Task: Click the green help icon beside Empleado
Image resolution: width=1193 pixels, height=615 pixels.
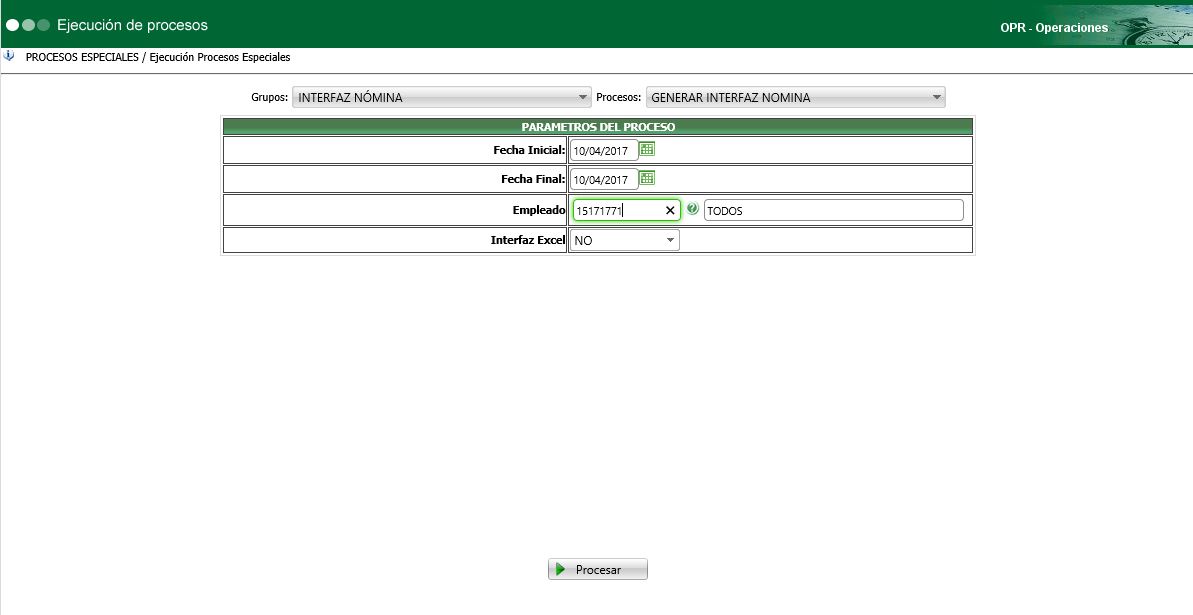Action: (x=692, y=209)
